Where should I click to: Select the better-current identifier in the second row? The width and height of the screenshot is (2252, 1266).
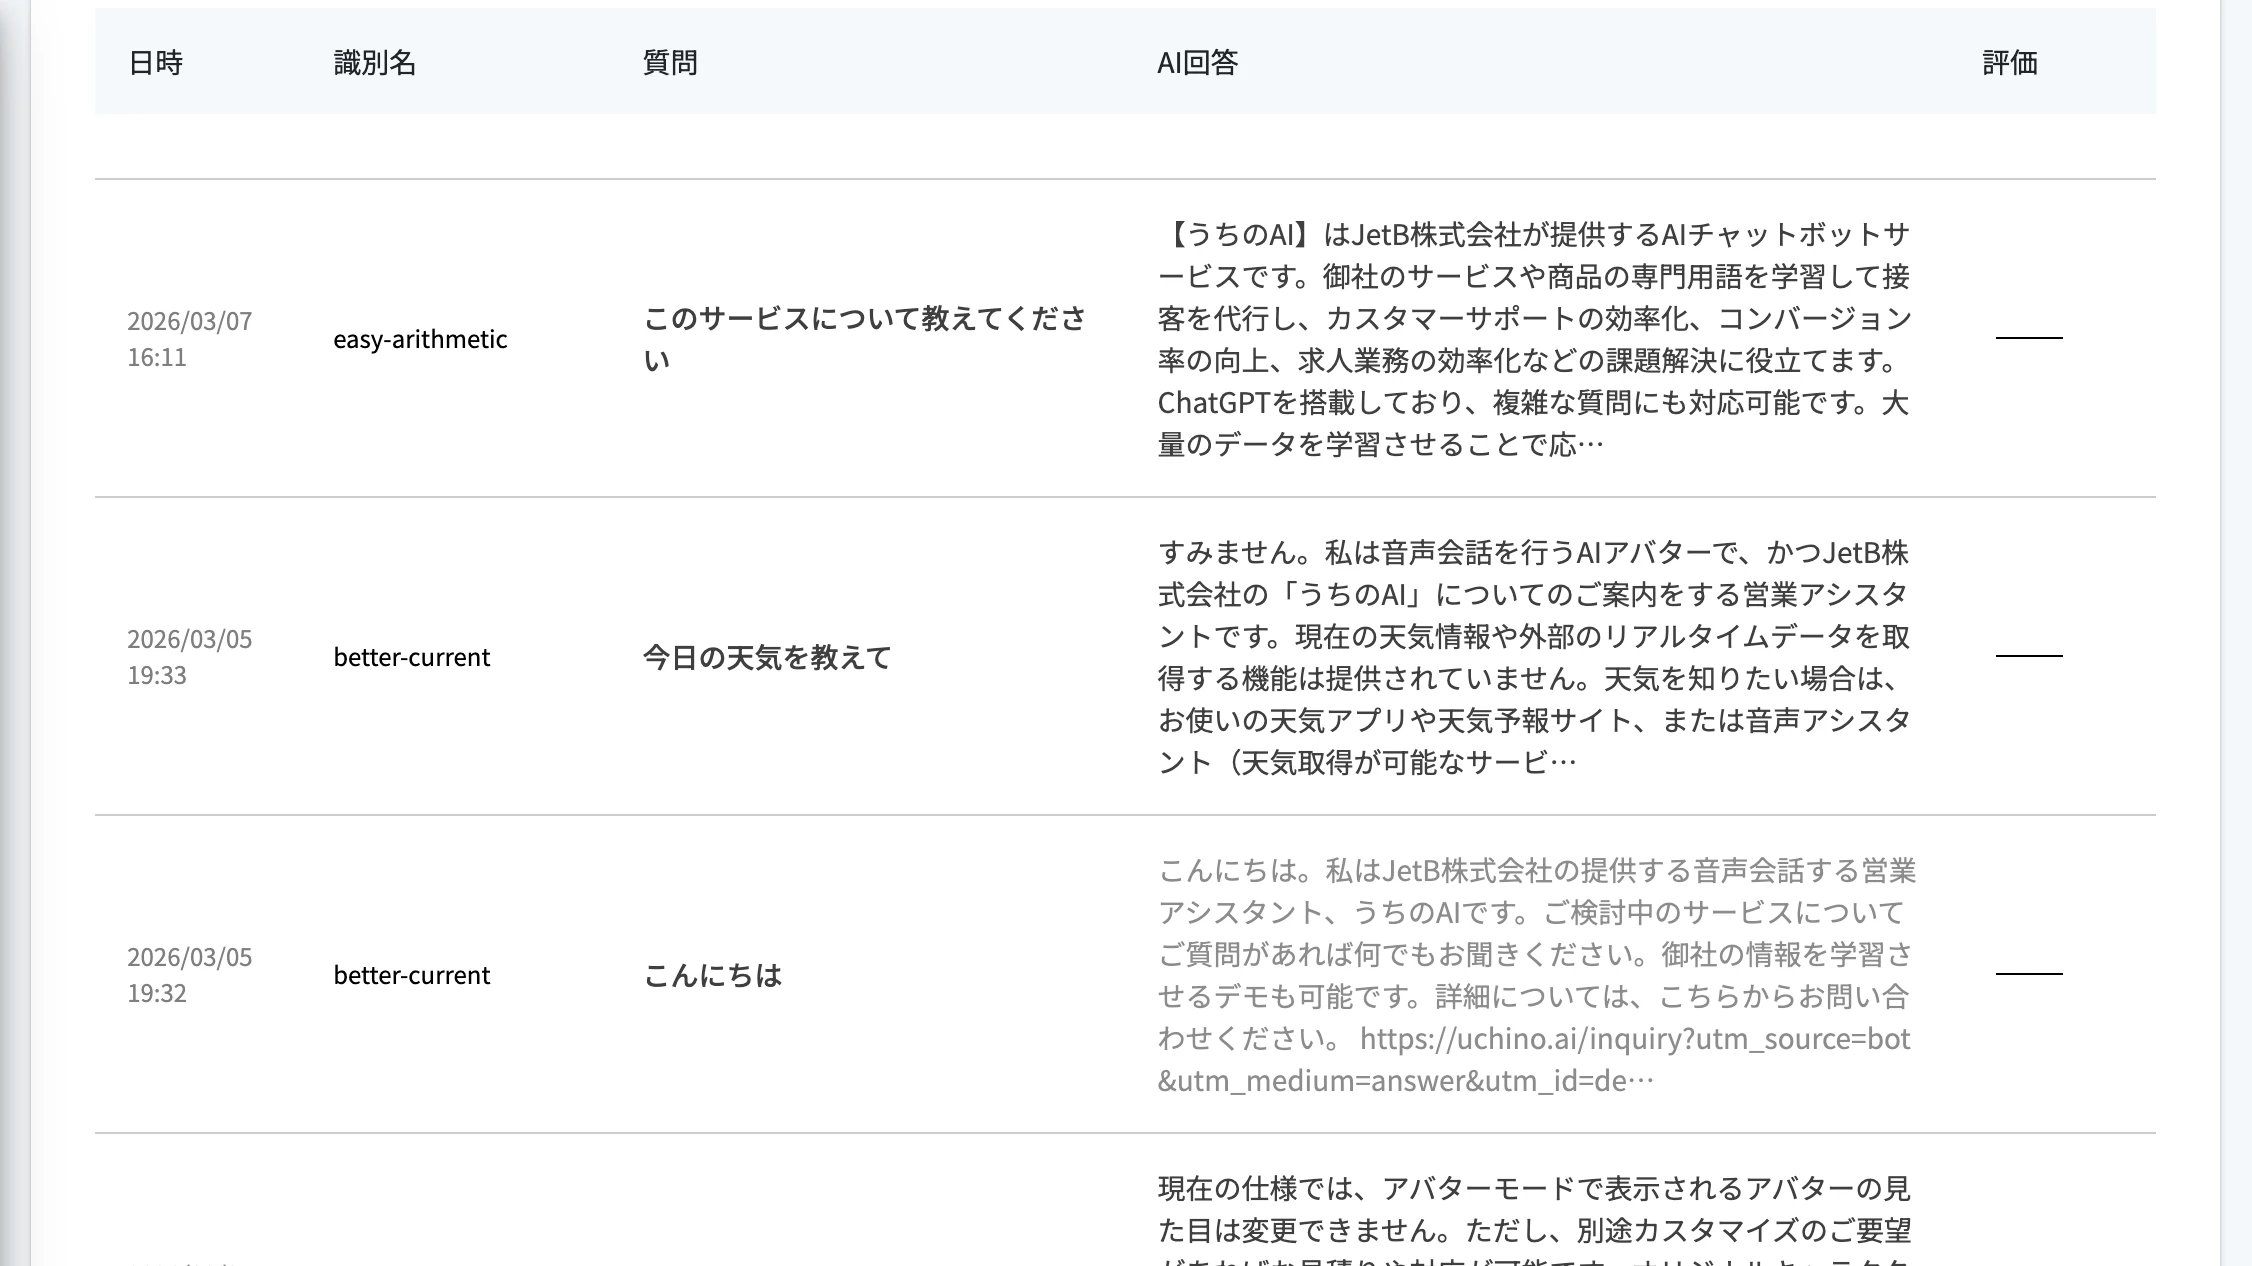click(x=411, y=657)
